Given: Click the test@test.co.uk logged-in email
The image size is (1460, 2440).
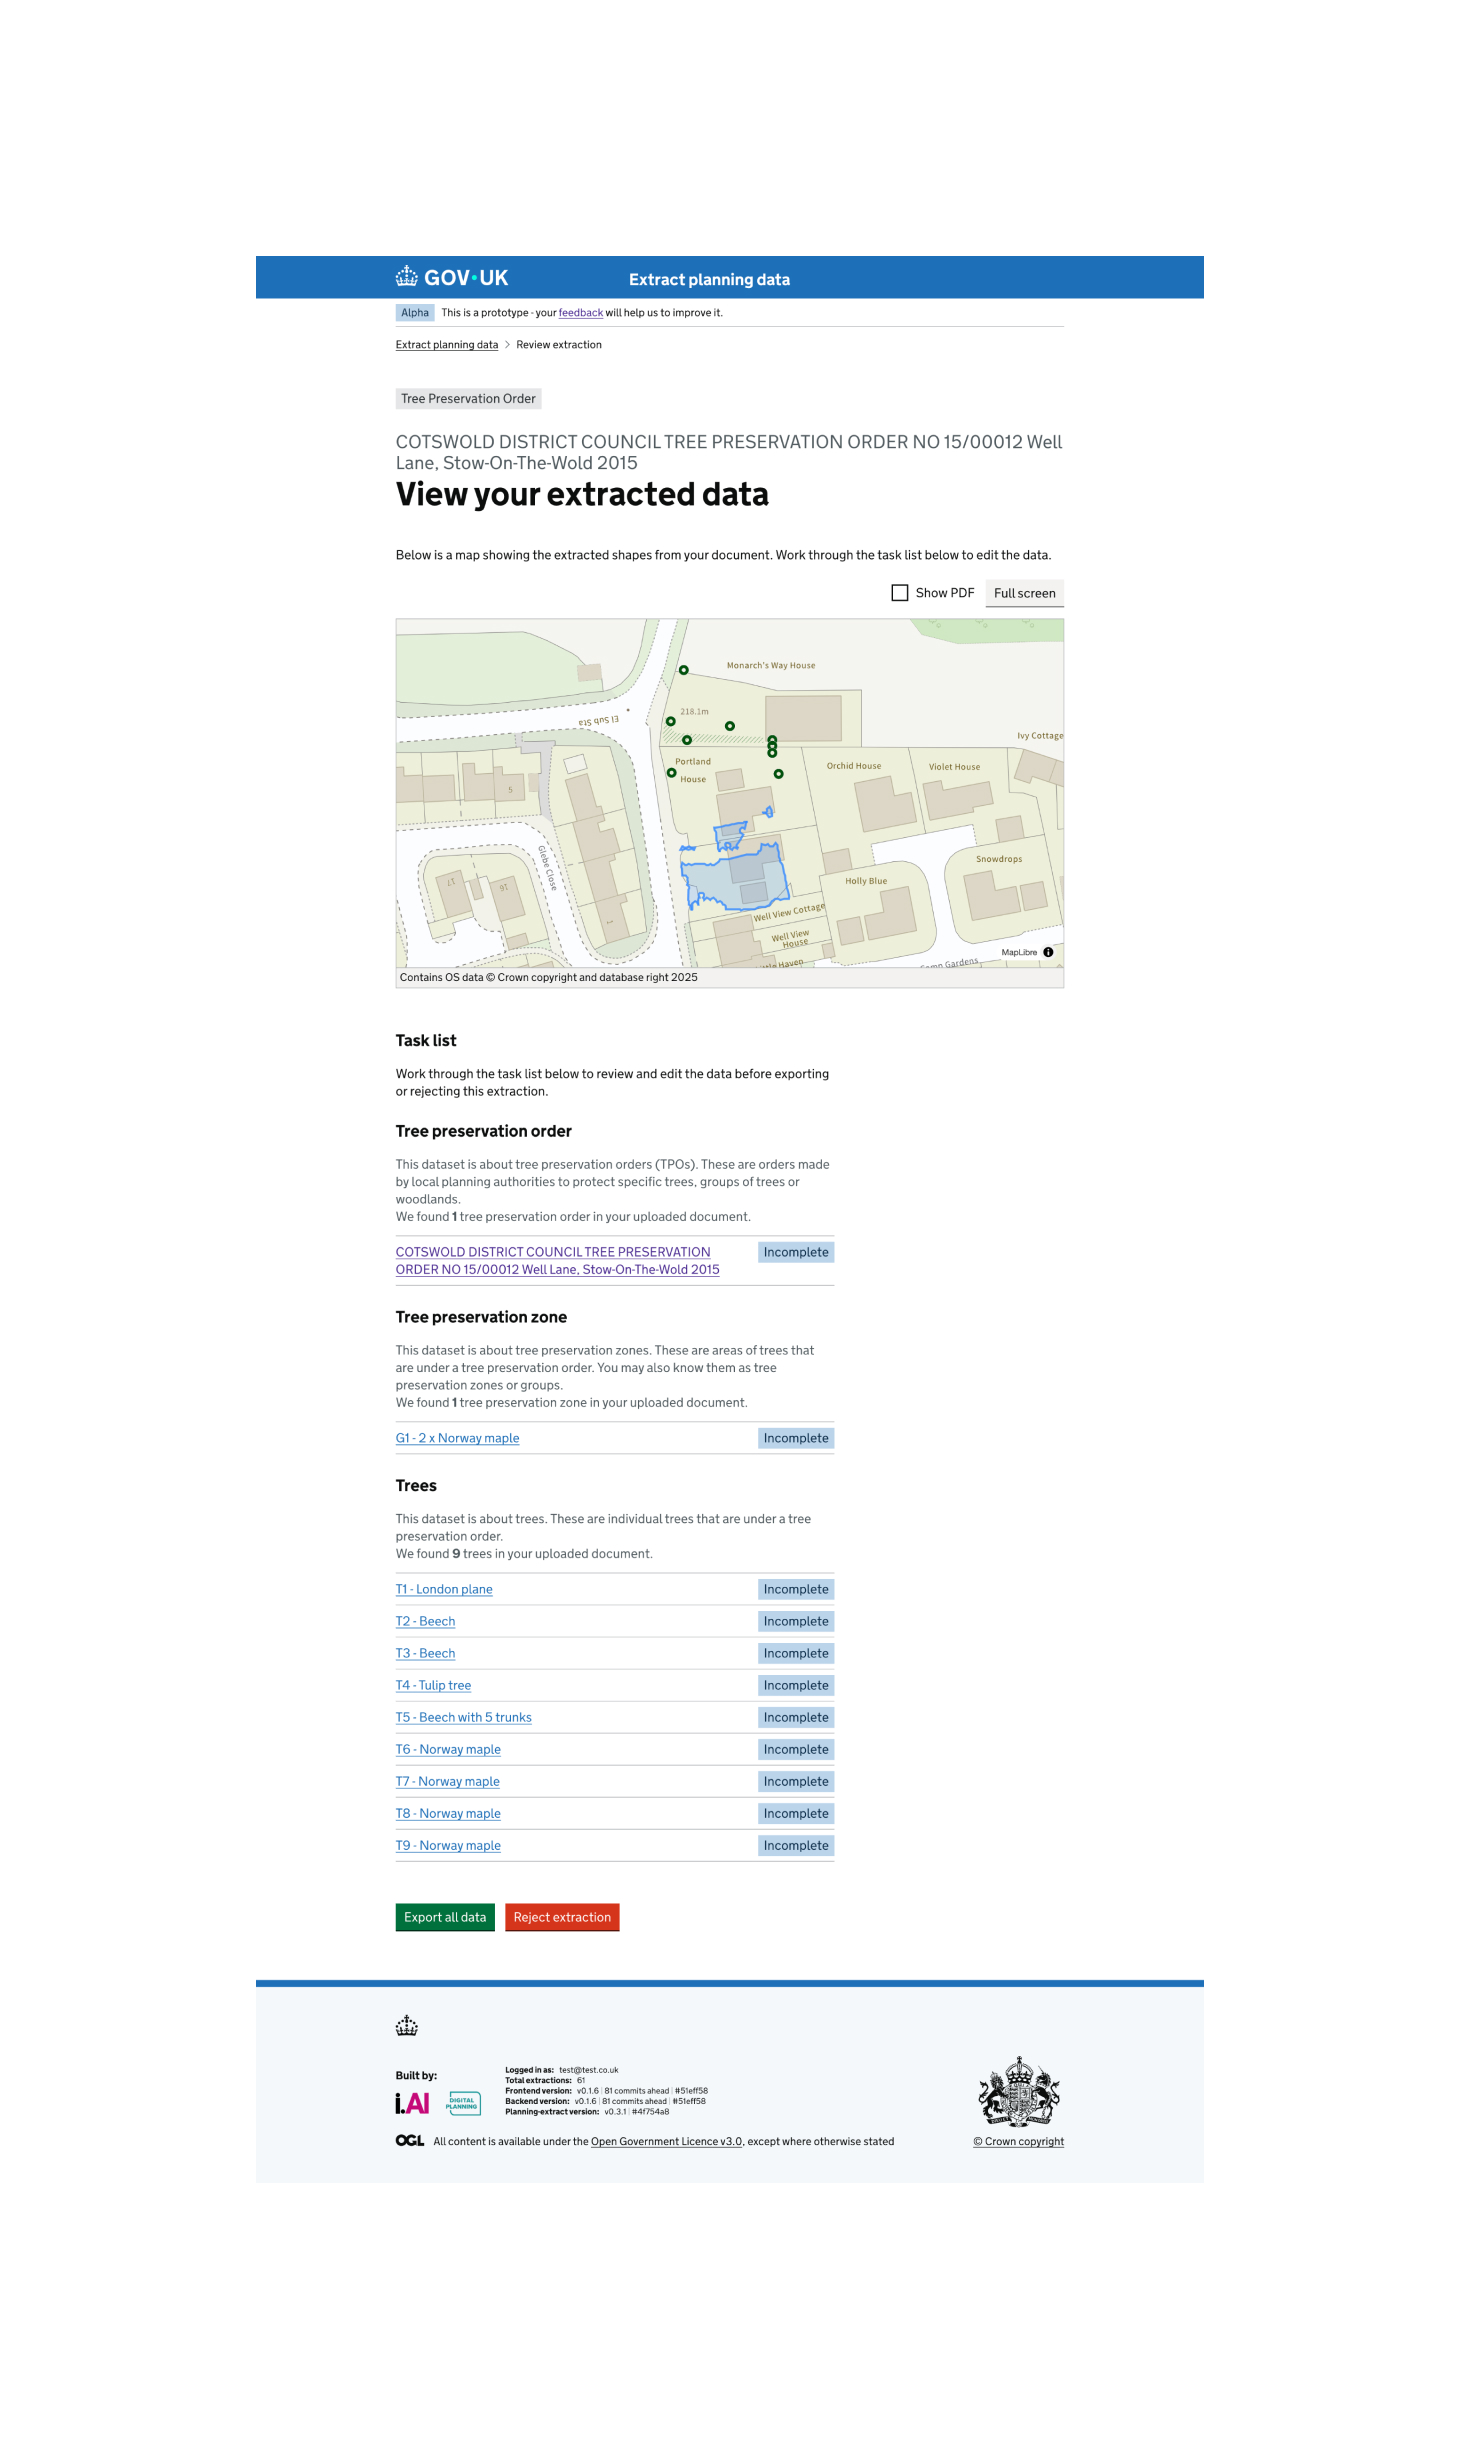Looking at the screenshot, I should point(589,2070).
